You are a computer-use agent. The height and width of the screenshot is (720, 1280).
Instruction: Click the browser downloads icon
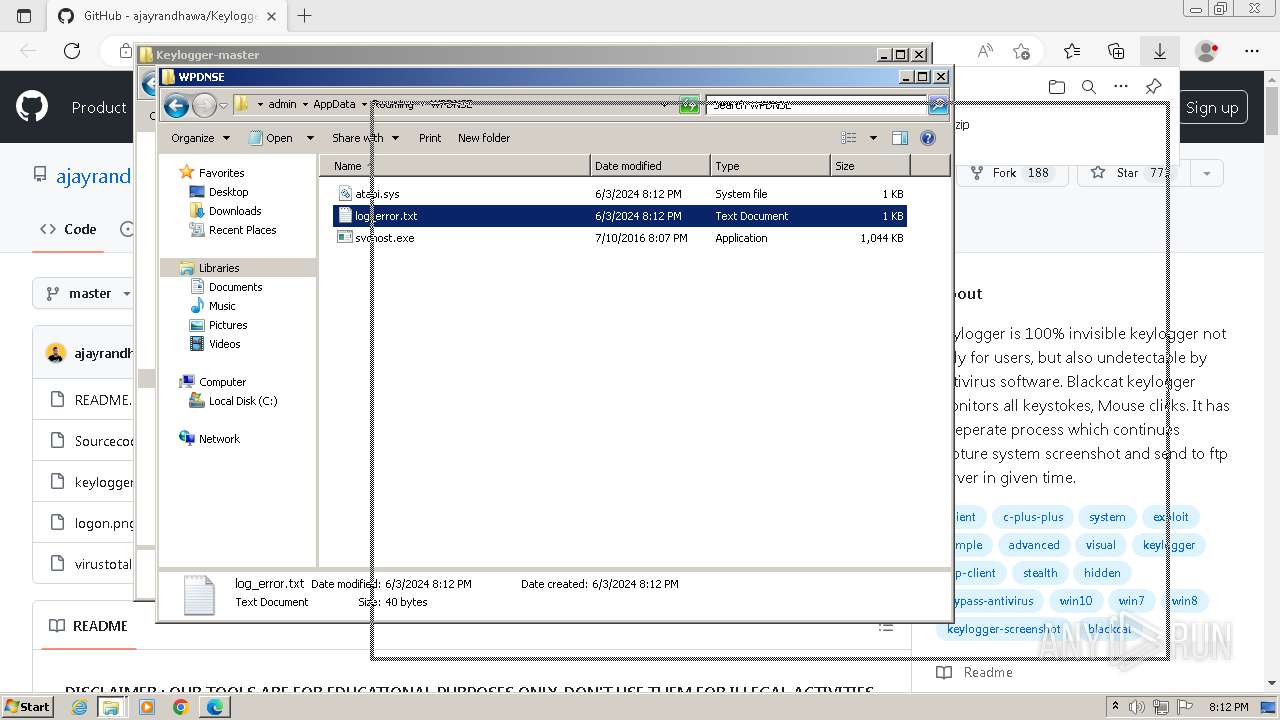pos(1160,51)
